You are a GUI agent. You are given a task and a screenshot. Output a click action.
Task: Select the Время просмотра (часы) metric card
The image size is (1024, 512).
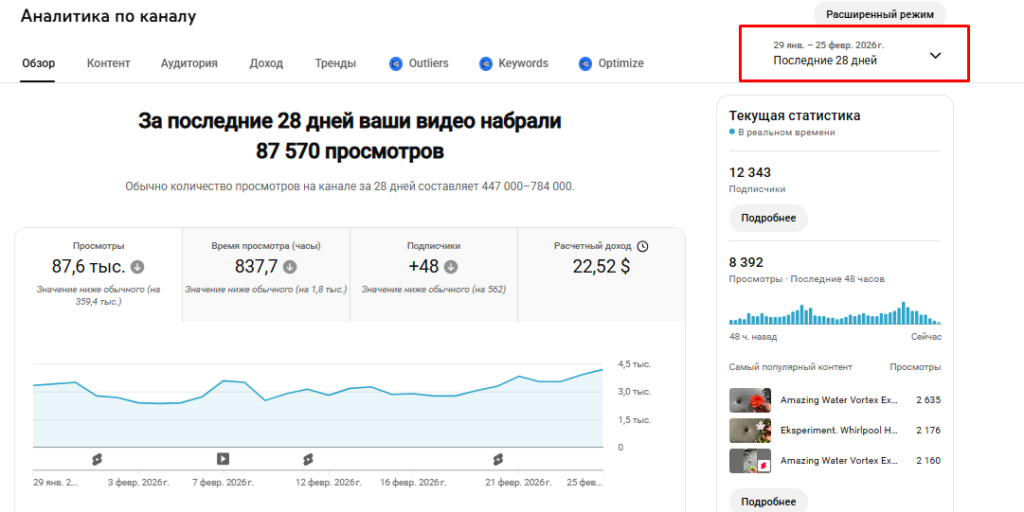tap(266, 274)
